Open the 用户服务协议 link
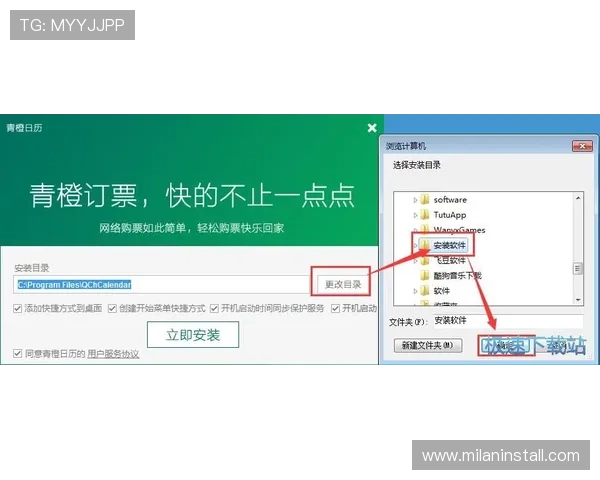The height and width of the screenshot is (480, 600). click(x=113, y=354)
